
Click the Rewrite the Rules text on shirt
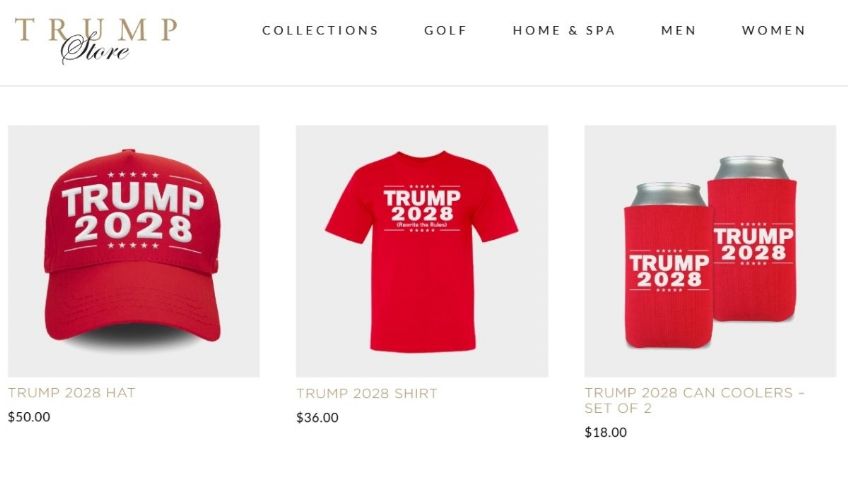click(x=422, y=224)
